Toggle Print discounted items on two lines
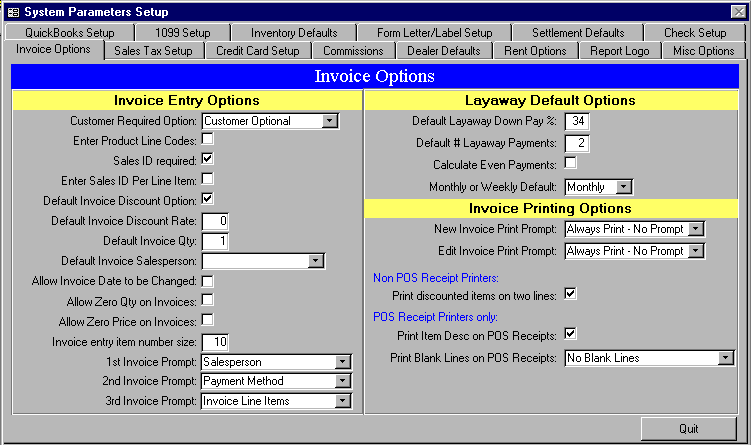This screenshot has height=445, width=751. 571,293
